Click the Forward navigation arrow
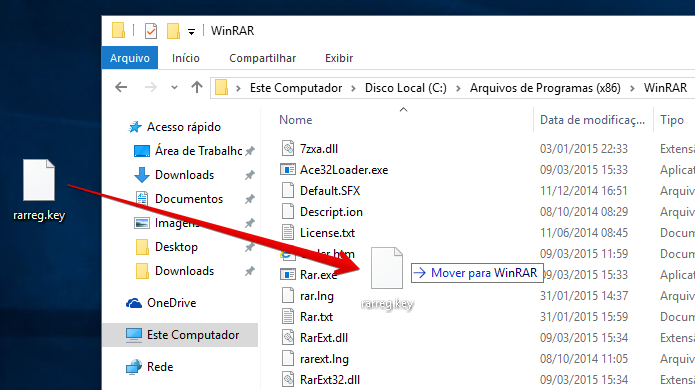Image resolution: width=695 pixels, height=390 pixels. 151,87
